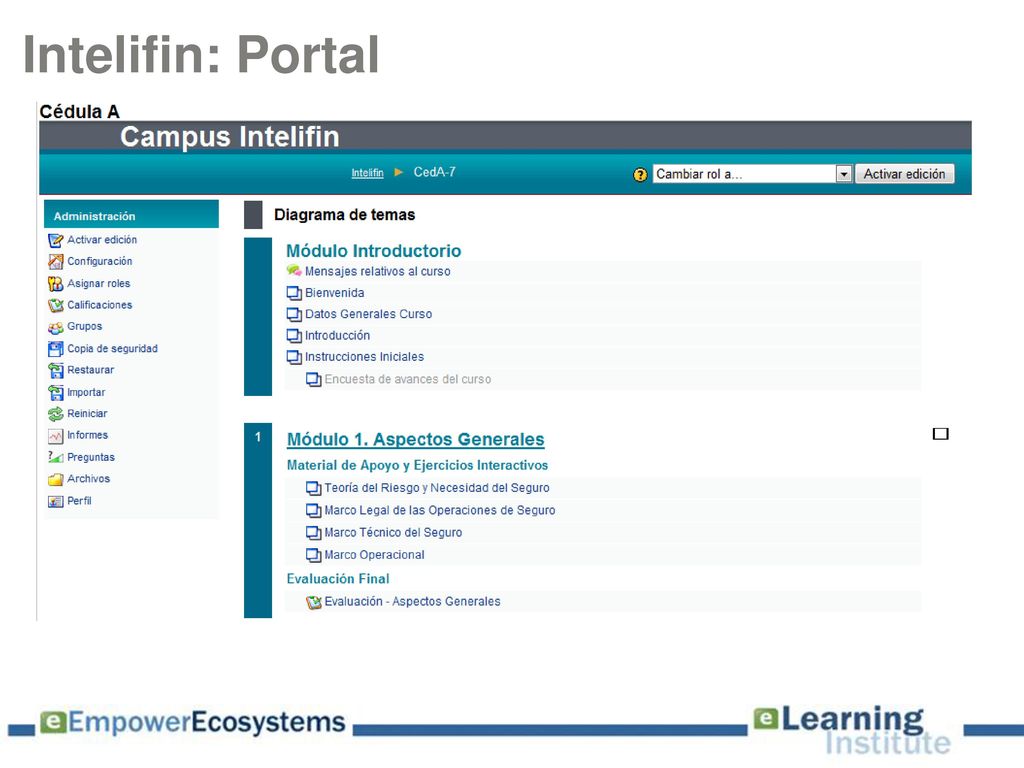This screenshot has height=768, width=1024.
Task: Click the dropdown arrow of the Cambiar rol selector
Action: click(x=844, y=174)
